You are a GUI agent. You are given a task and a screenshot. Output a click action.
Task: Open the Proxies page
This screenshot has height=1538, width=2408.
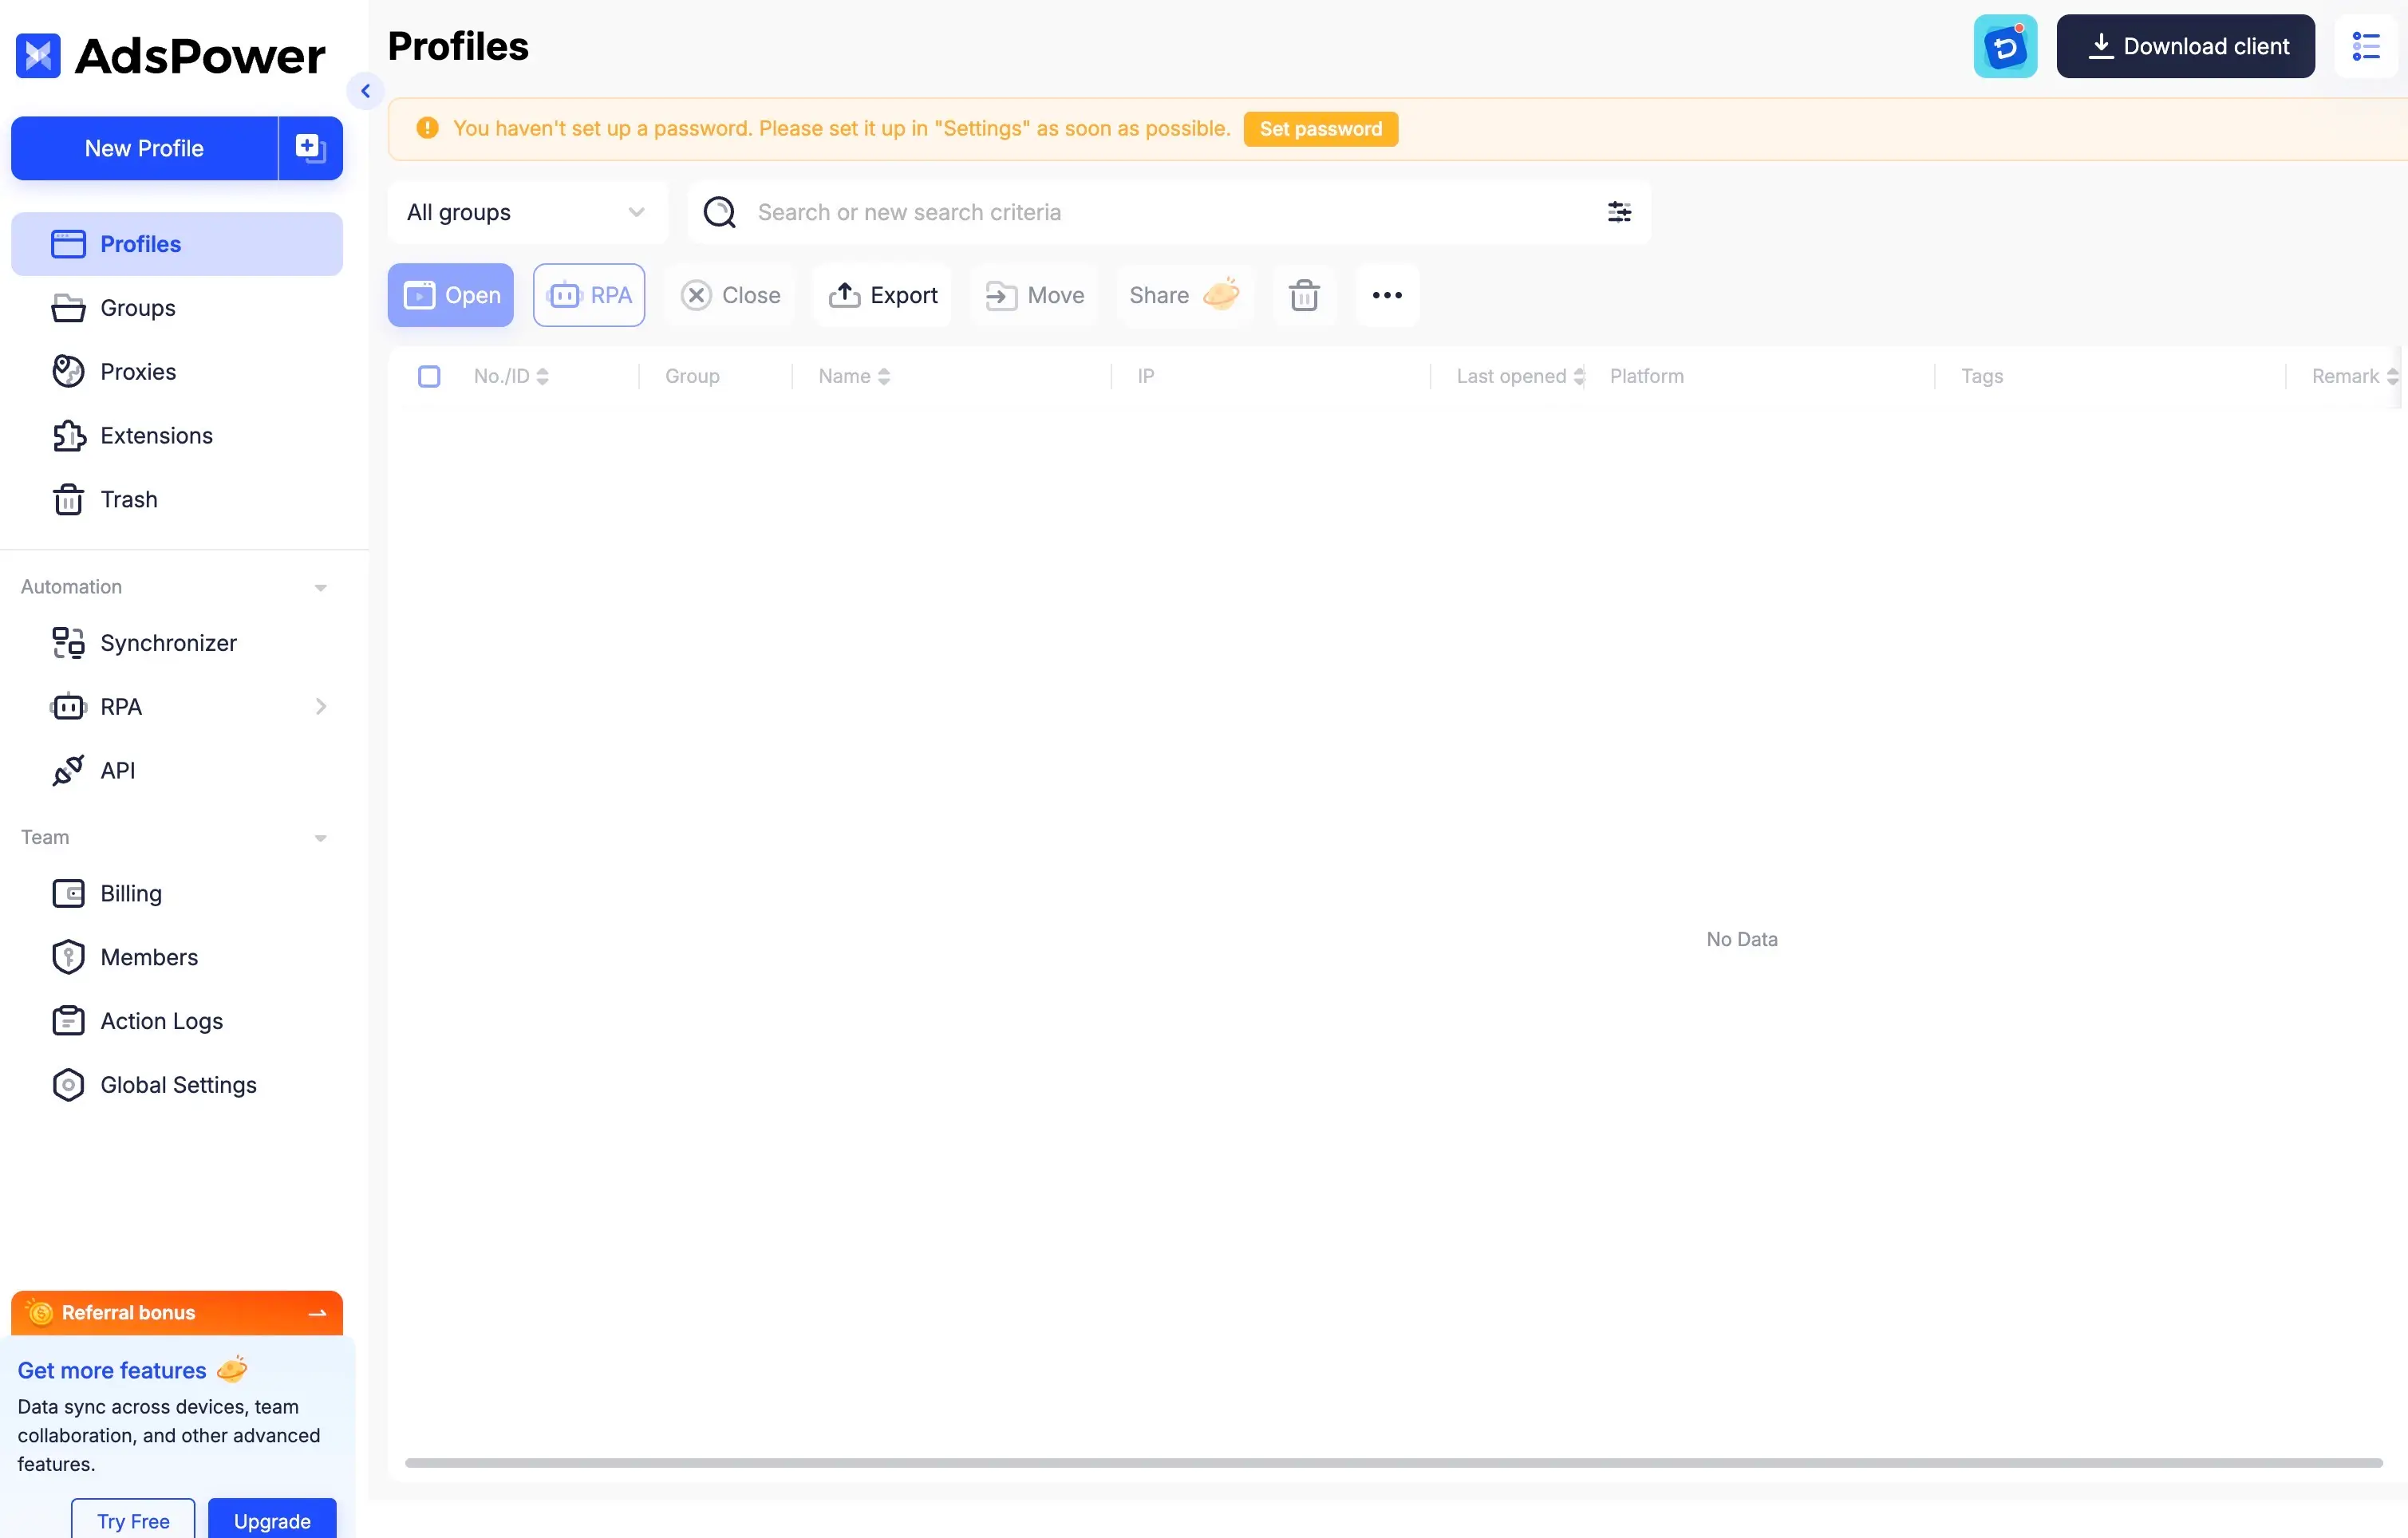tap(177, 372)
